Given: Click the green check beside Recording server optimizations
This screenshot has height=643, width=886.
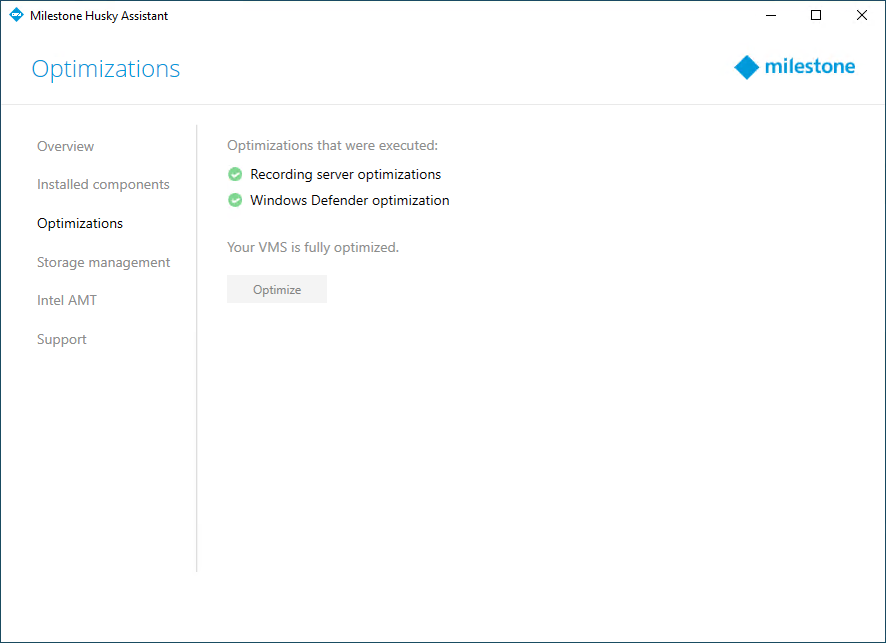Looking at the screenshot, I should [x=235, y=175].
